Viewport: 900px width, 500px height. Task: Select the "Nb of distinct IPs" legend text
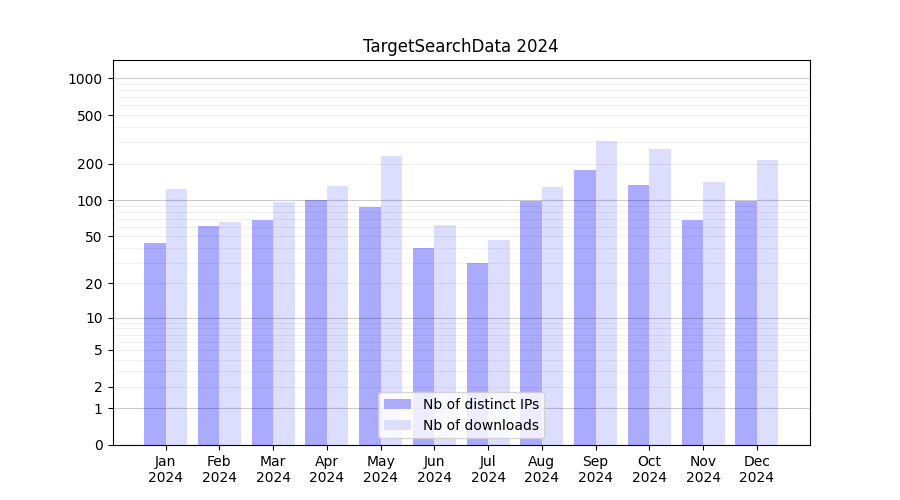(x=480, y=404)
